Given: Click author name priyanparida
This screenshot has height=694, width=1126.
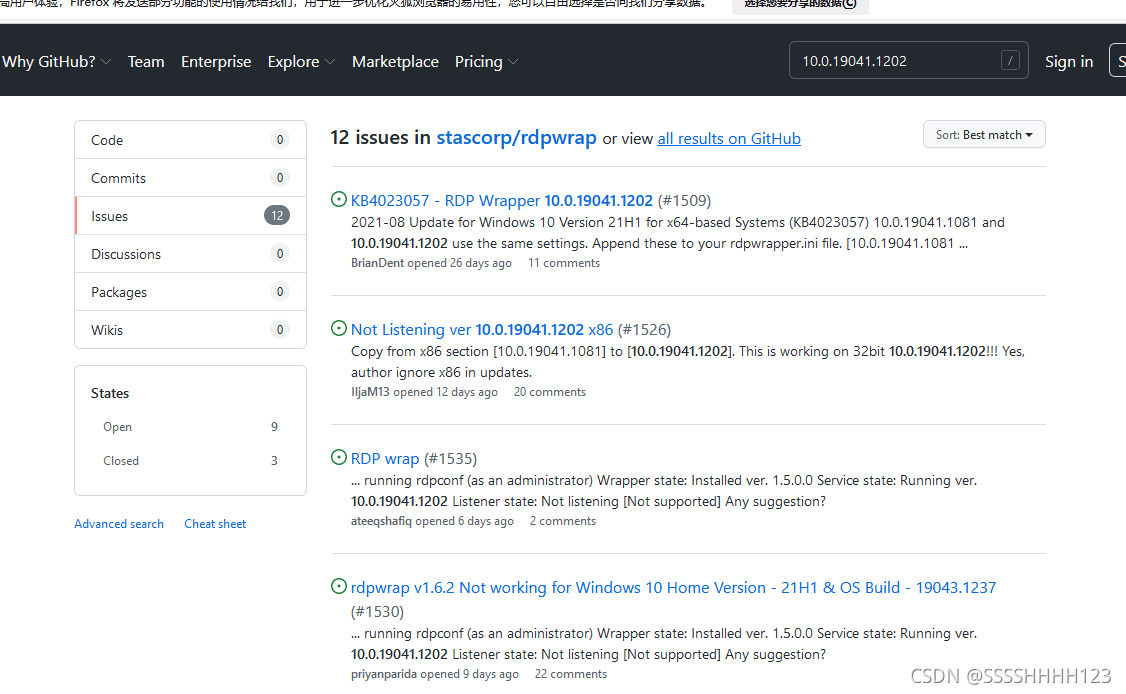Looking at the screenshot, I should 383,674.
